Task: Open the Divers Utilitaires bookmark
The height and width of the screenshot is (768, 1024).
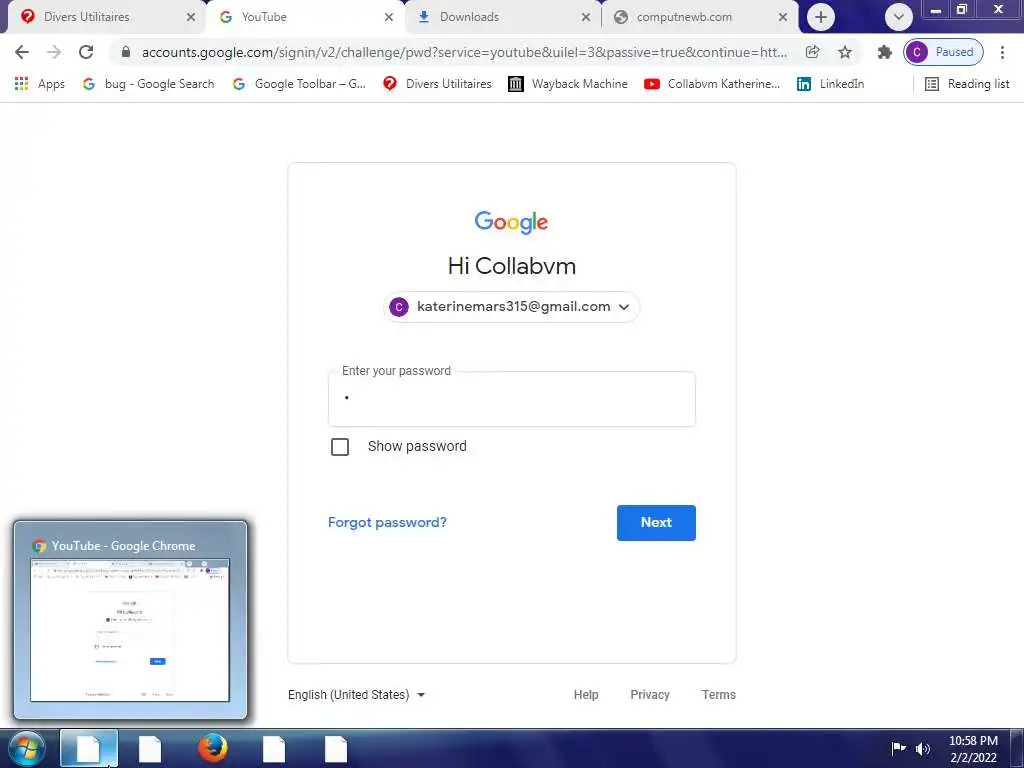Action: [437, 84]
